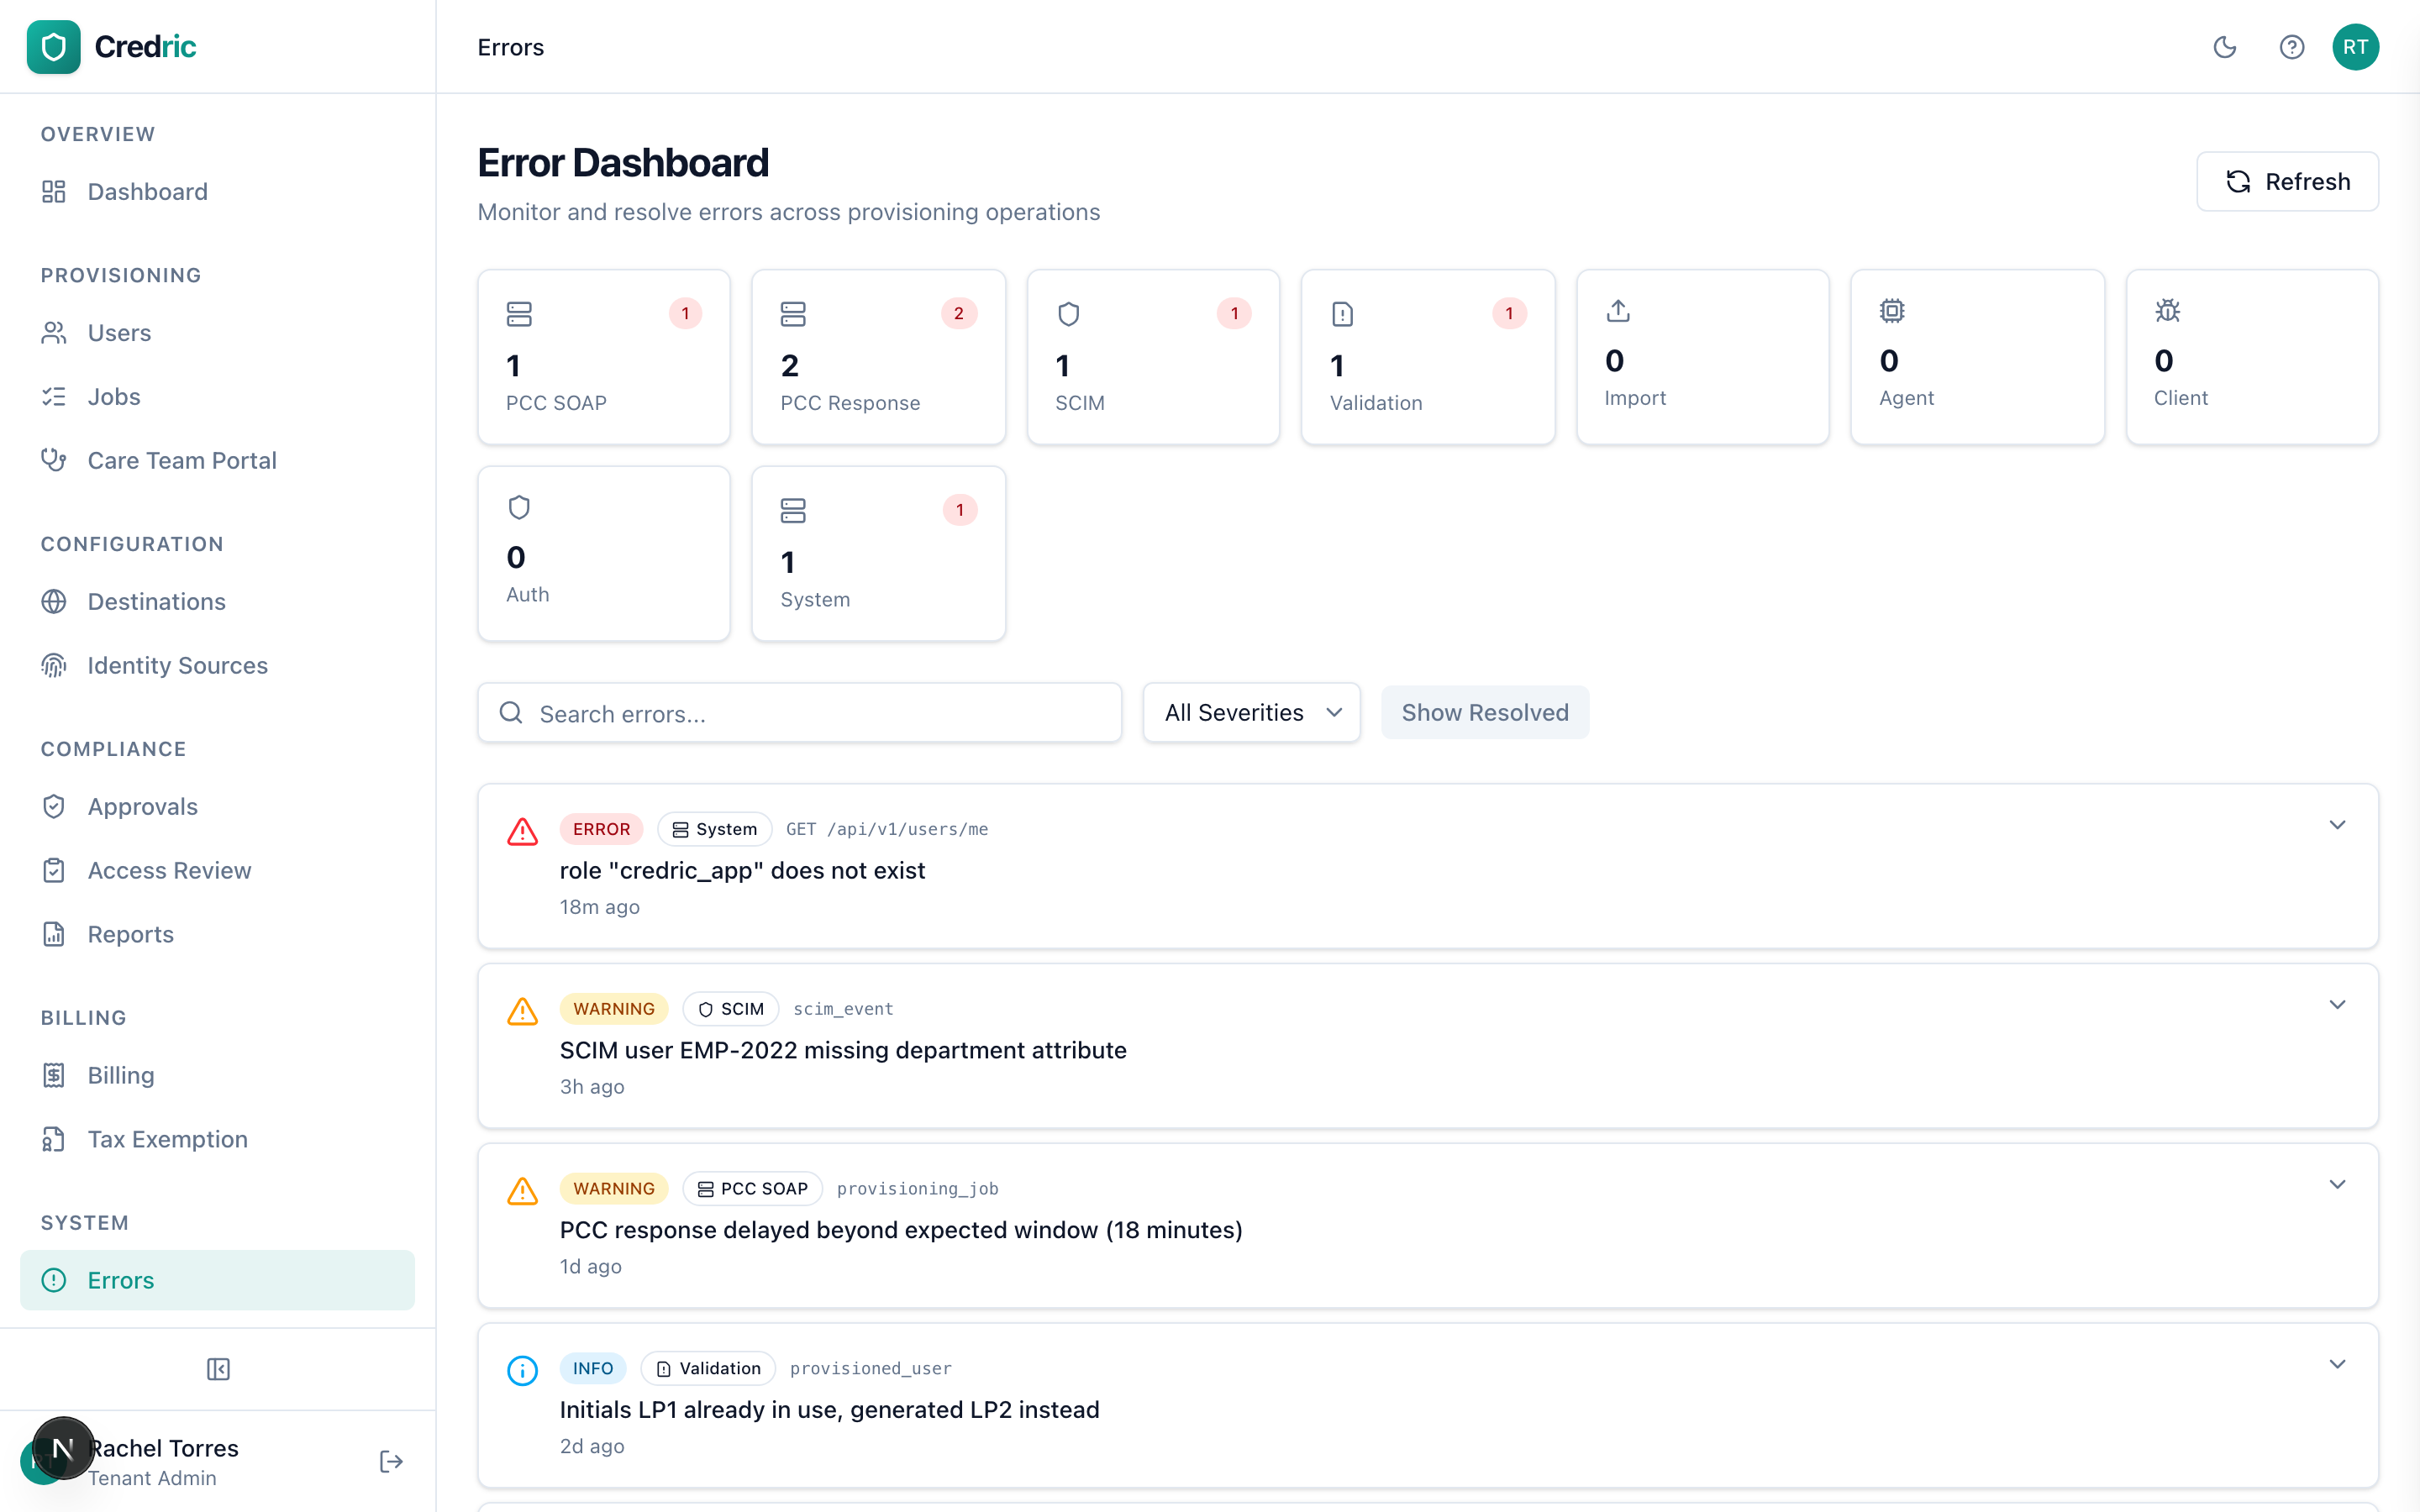The image size is (2420, 1512).
Task: Click the Agent card chip icon
Action: coord(1892,311)
